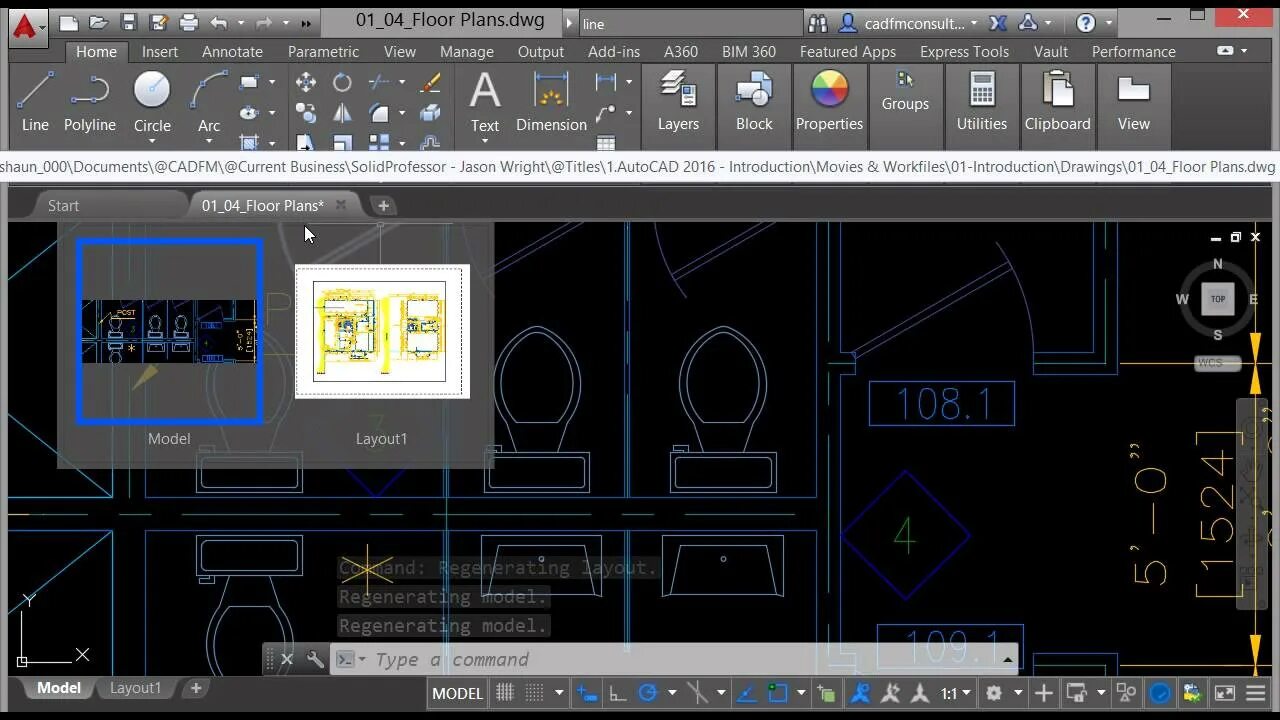
Task: Expand the Text tool dropdown arrow
Action: [x=485, y=142]
